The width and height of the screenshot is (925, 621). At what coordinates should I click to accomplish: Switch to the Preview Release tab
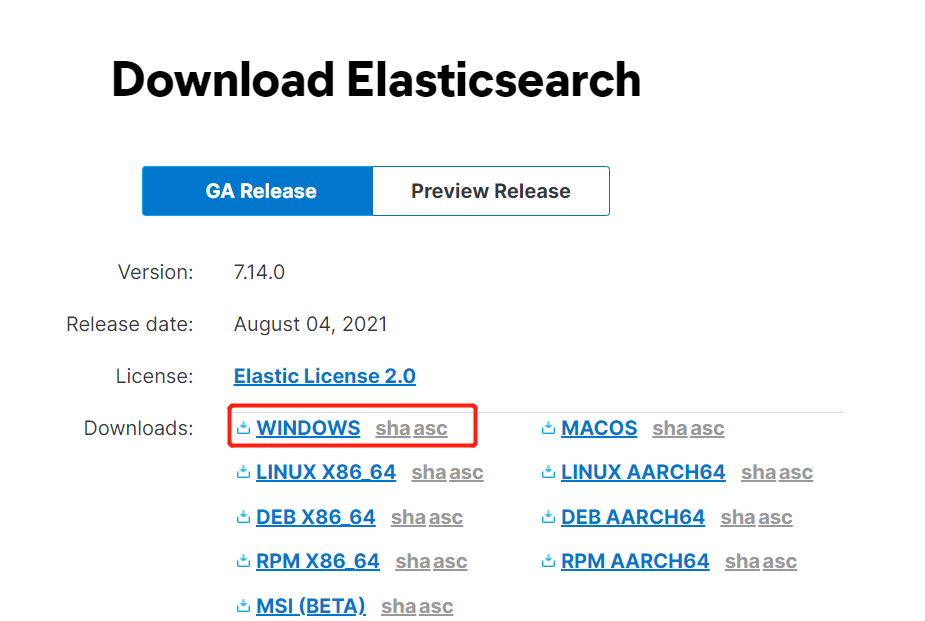491,191
